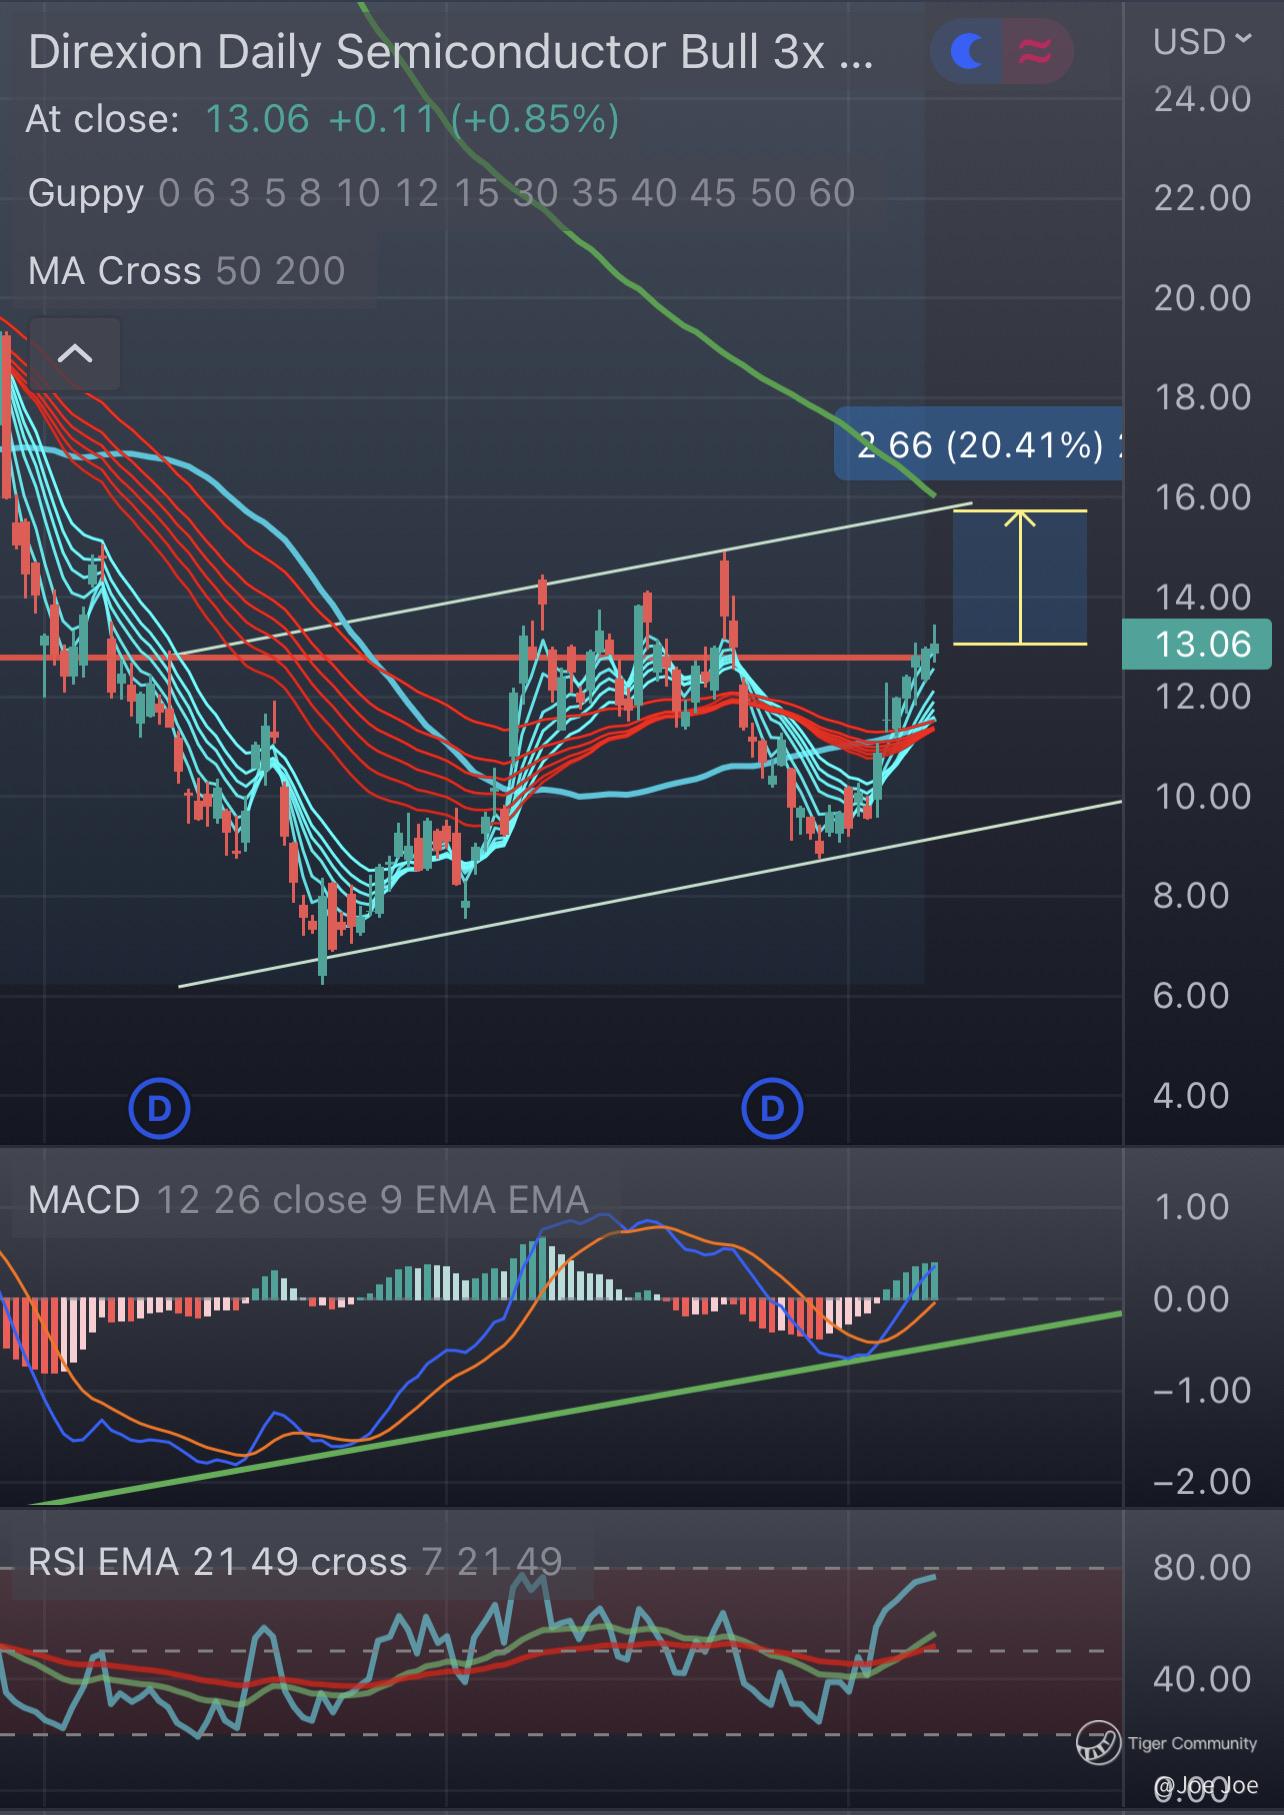This screenshot has width=1284, height=1815.
Task: Open the Direxion Daily Semiconductor Bull 3x title
Action: (x=450, y=52)
